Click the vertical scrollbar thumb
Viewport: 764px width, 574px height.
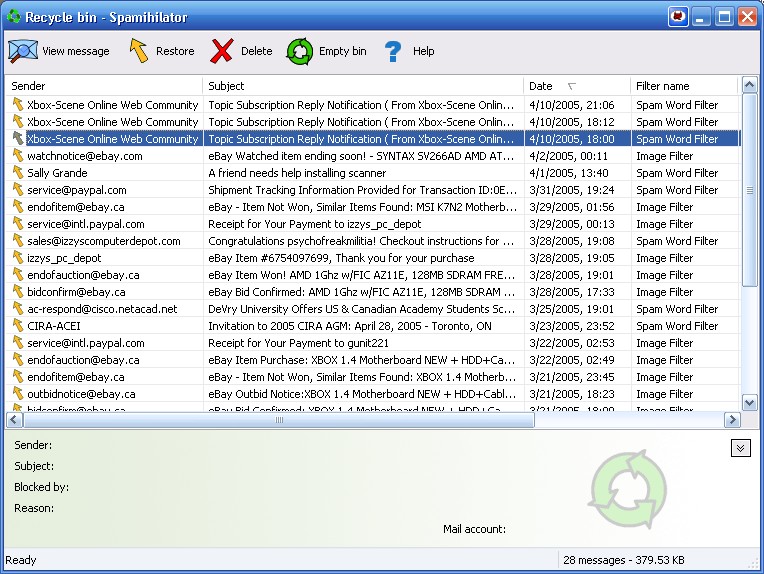pyautogui.click(x=749, y=190)
